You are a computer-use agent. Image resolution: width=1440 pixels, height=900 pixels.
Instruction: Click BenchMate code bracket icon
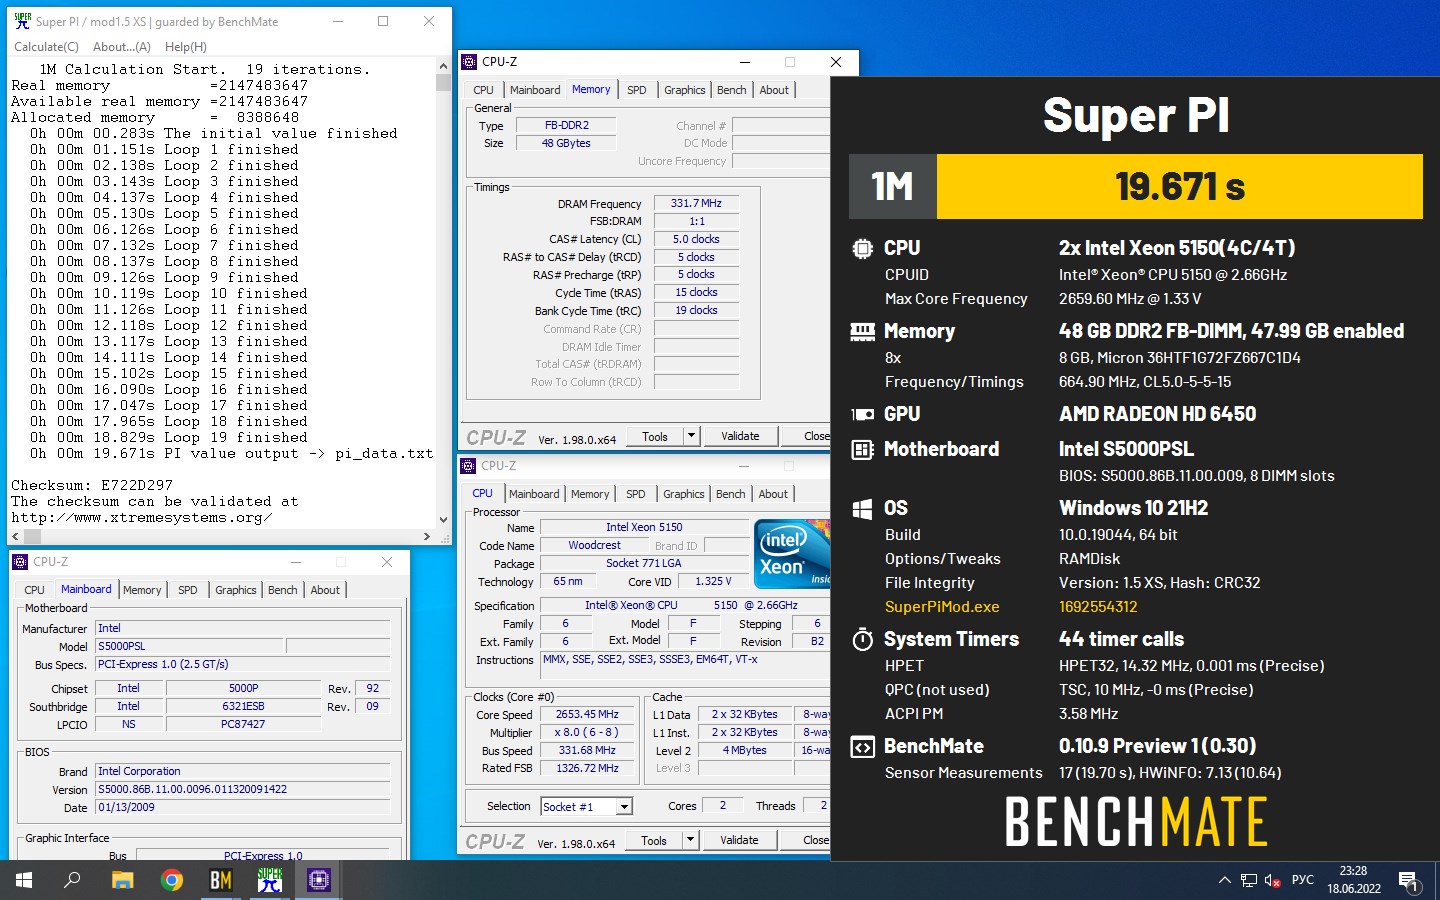click(862, 746)
